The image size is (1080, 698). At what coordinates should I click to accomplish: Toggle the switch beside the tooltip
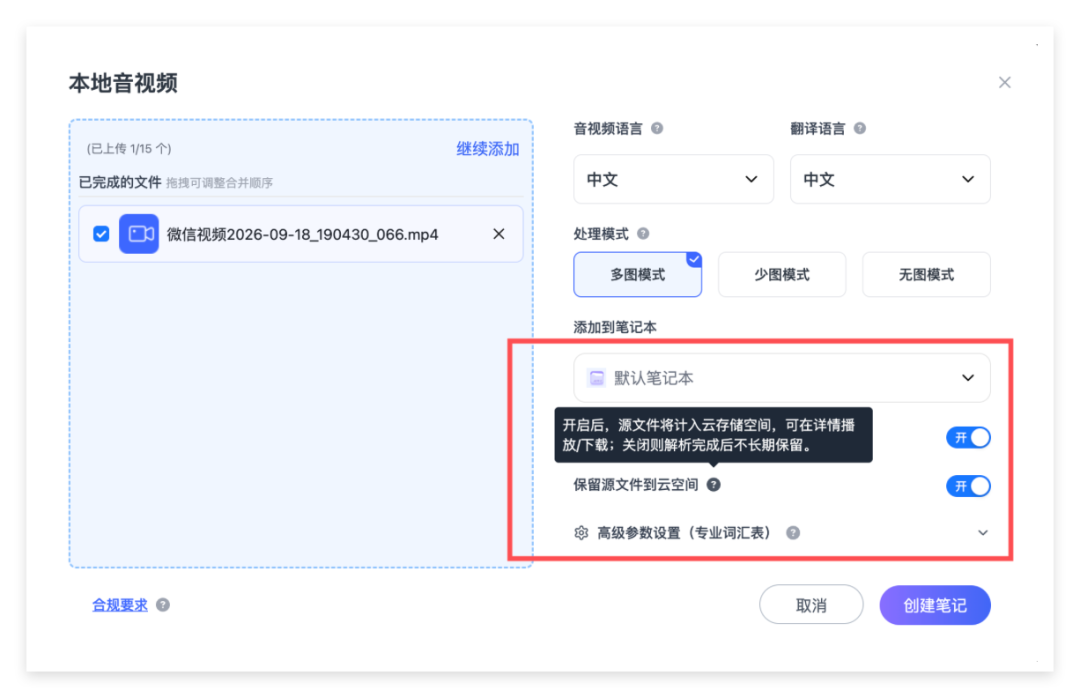tap(968, 438)
